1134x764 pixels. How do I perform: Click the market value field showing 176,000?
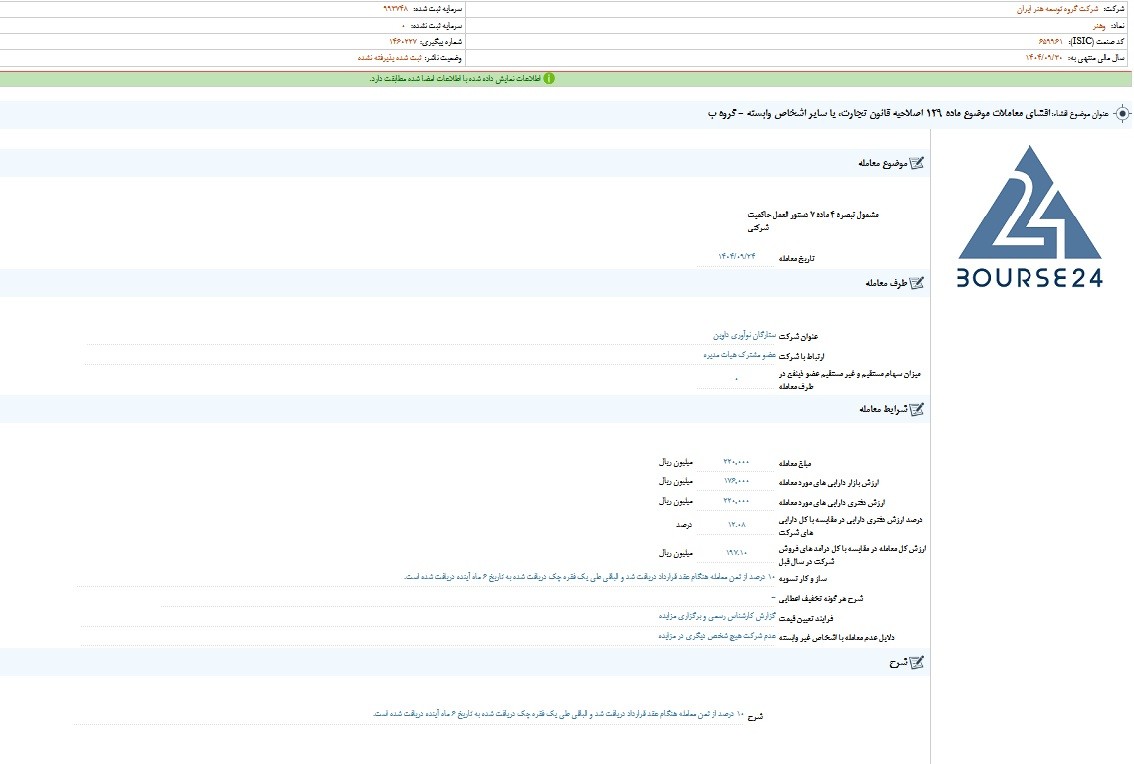736,482
